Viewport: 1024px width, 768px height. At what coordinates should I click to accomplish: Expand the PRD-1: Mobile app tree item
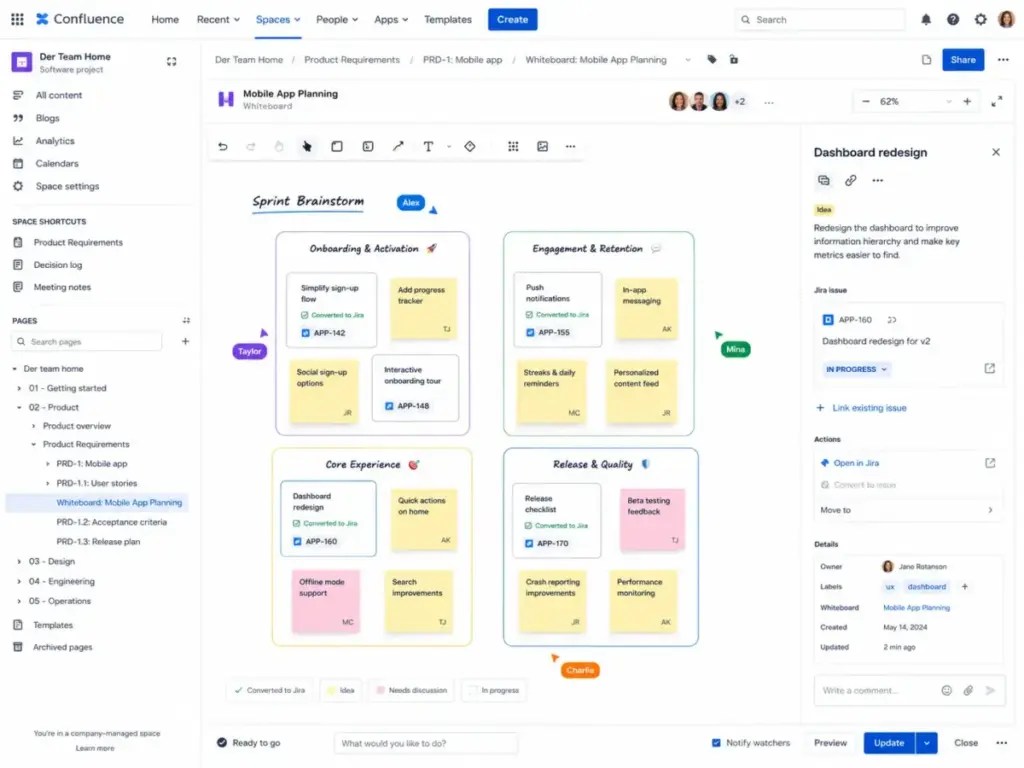click(x=47, y=464)
